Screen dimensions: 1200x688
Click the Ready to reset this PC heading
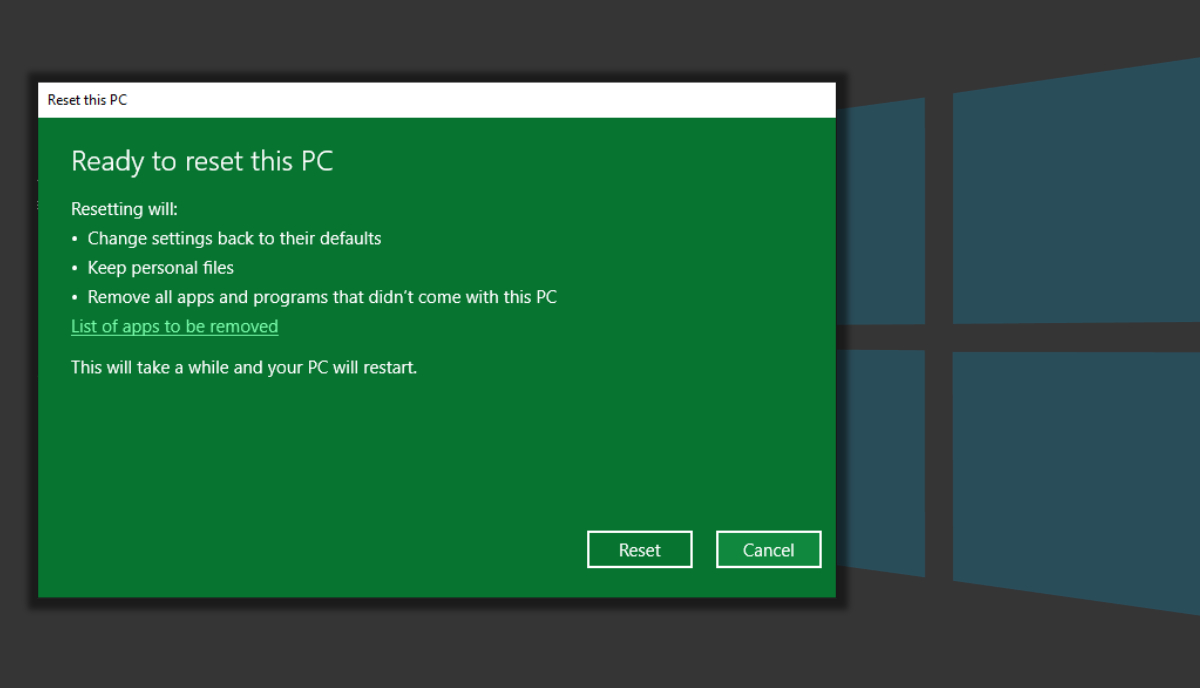[202, 161]
